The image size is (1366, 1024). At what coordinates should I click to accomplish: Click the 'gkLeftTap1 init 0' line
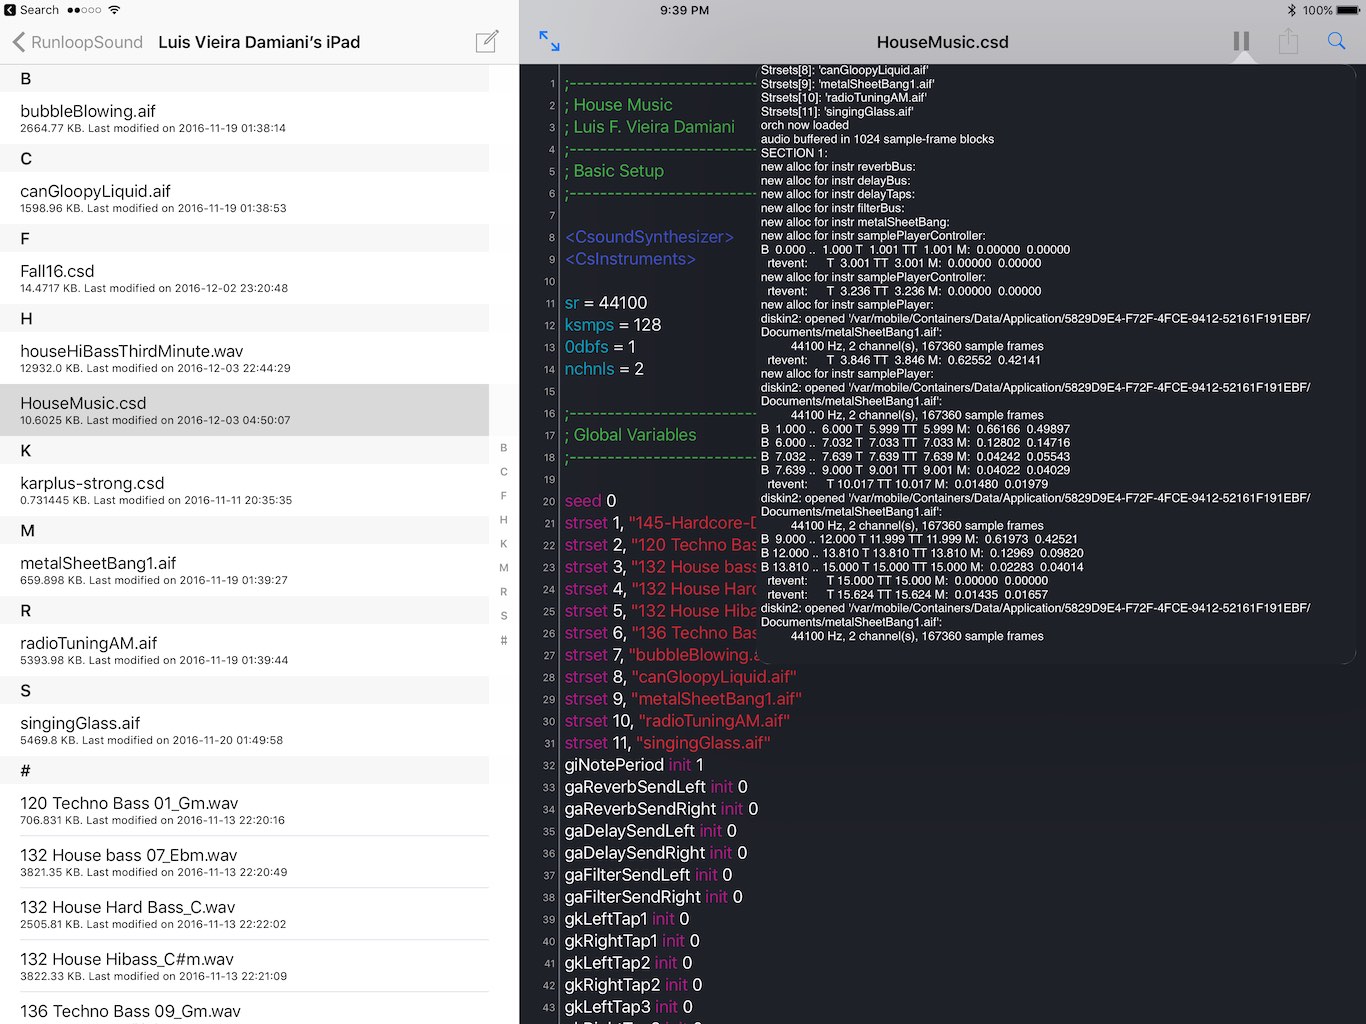(627, 919)
